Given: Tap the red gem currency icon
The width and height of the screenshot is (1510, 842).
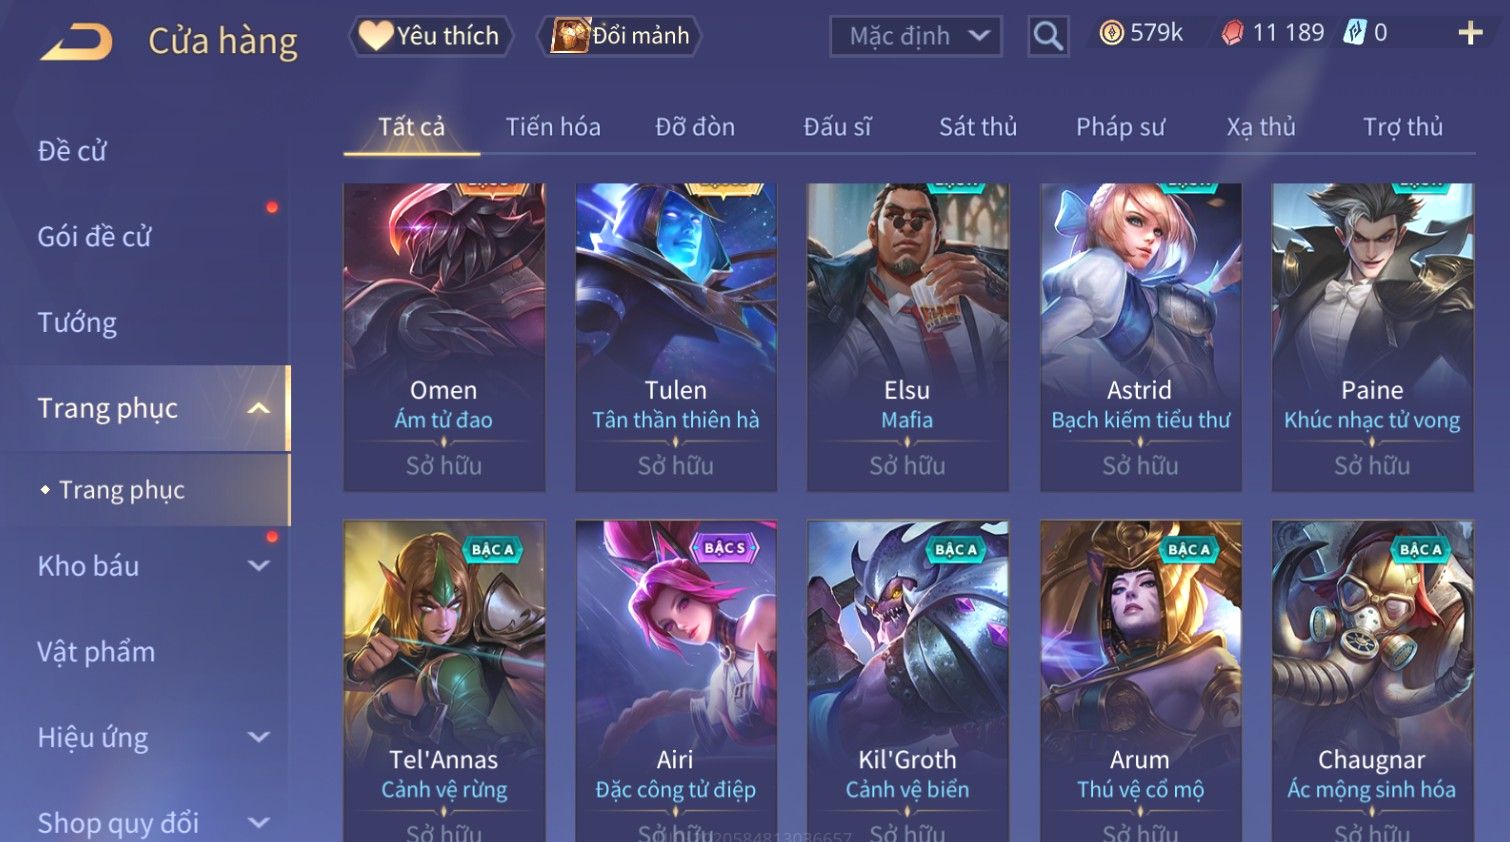Looking at the screenshot, I should (1232, 34).
